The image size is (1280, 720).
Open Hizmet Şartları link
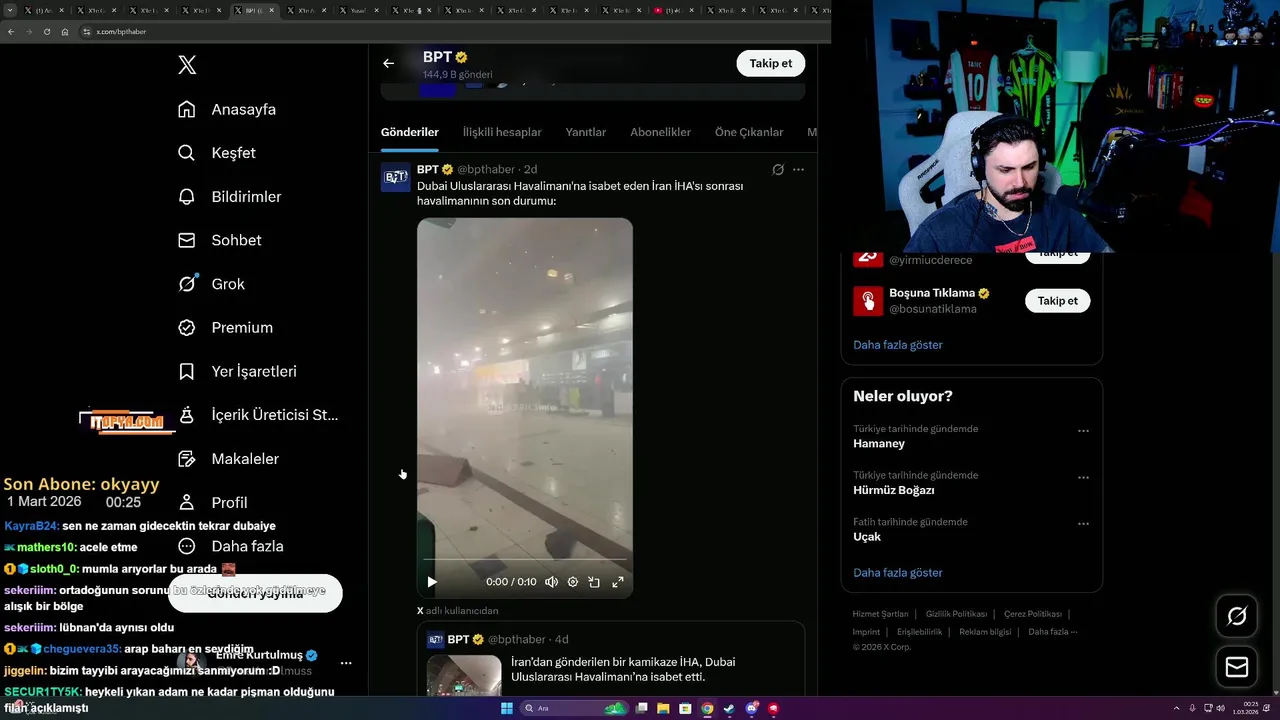click(880, 614)
